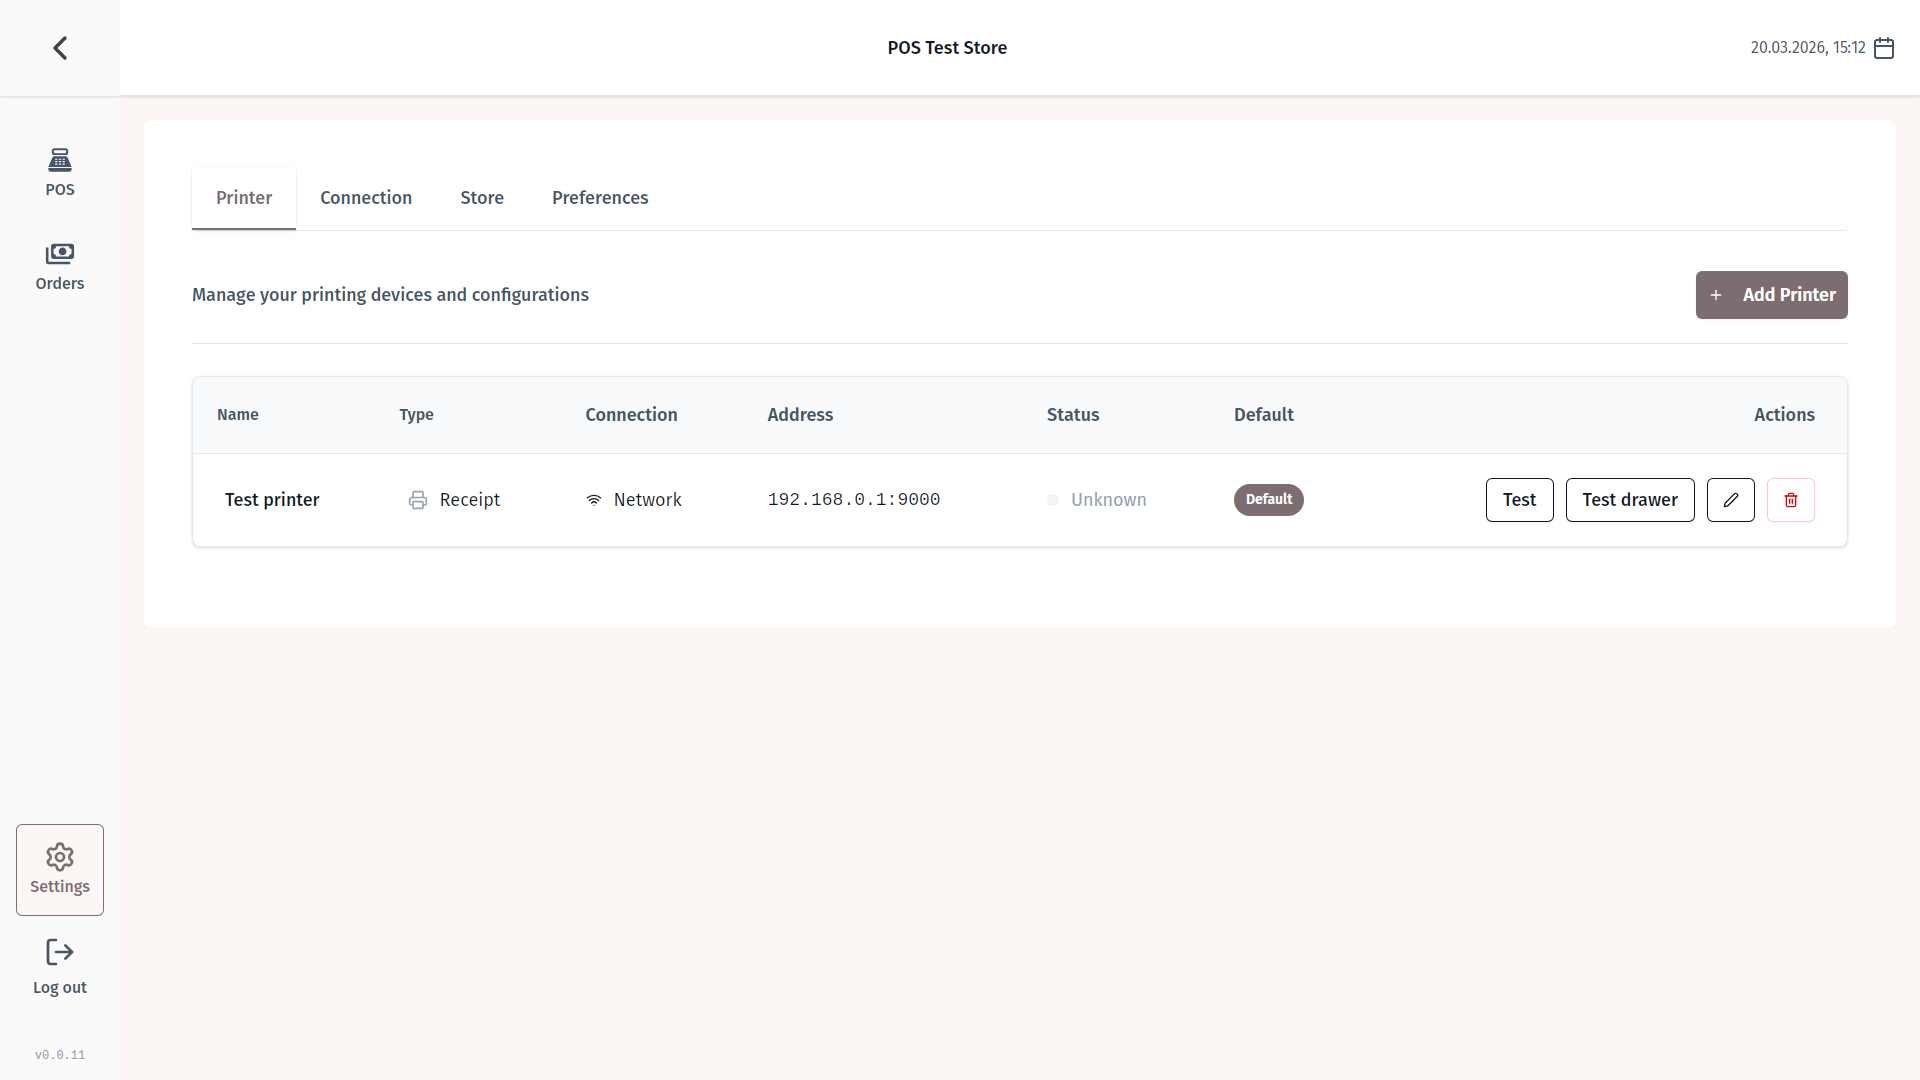Click the Network connection text
Viewport: 1920px width, 1080px height.
648,500
